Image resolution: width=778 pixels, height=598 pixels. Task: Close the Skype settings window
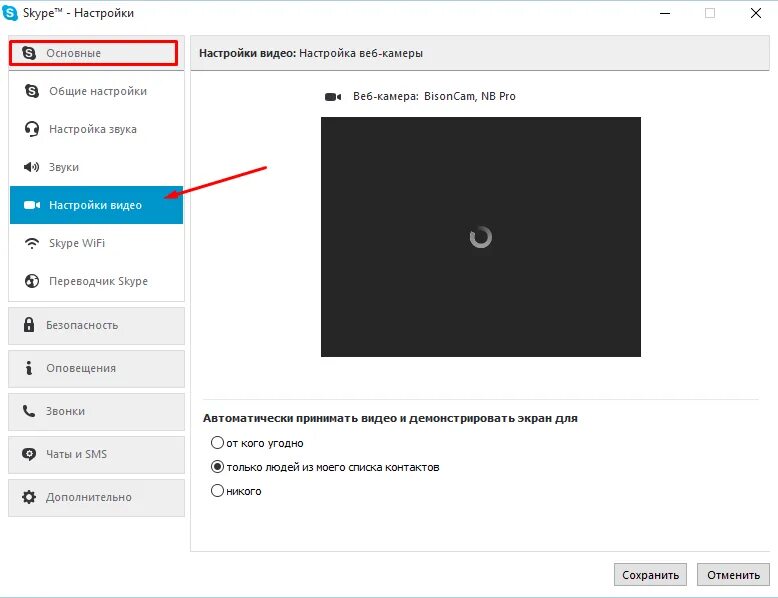pyautogui.click(x=756, y=13)
